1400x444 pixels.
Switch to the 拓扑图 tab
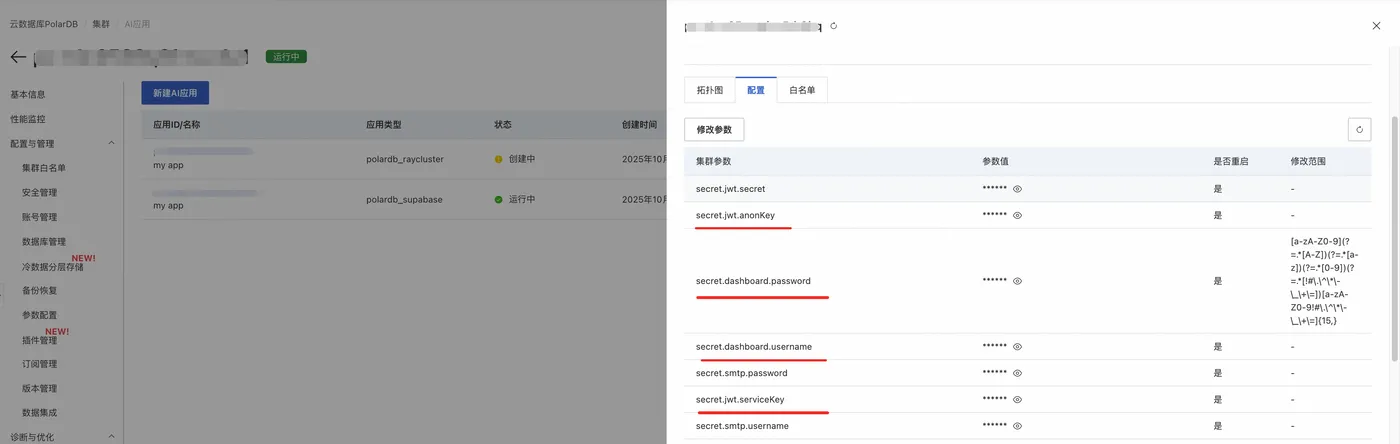[x=710, y=90]
